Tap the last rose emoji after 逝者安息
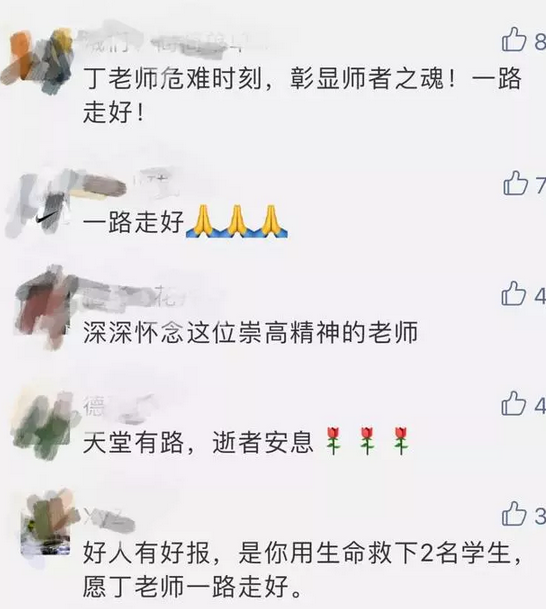Image resolution: width=546 pixels, height=609 pixels. click(x=401, y=441)
